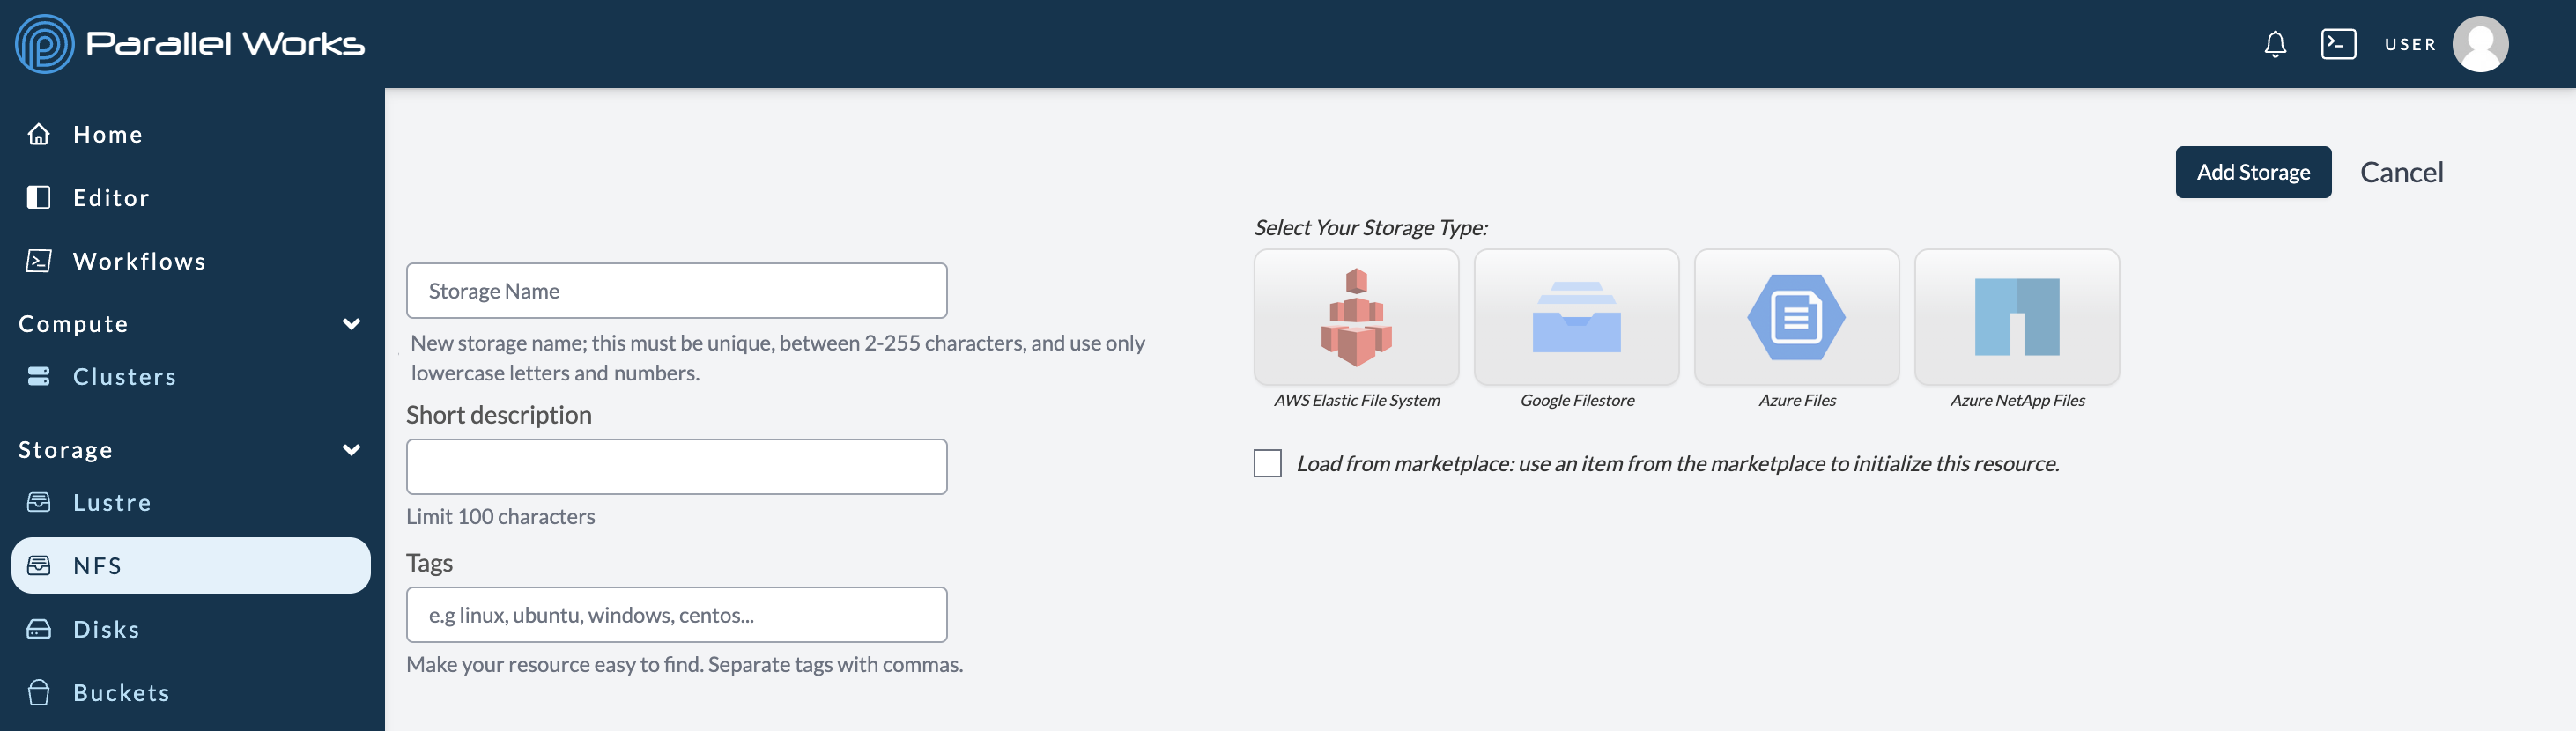Click the 'Limit 100 characters' hint text

click(x=500, y=516)
